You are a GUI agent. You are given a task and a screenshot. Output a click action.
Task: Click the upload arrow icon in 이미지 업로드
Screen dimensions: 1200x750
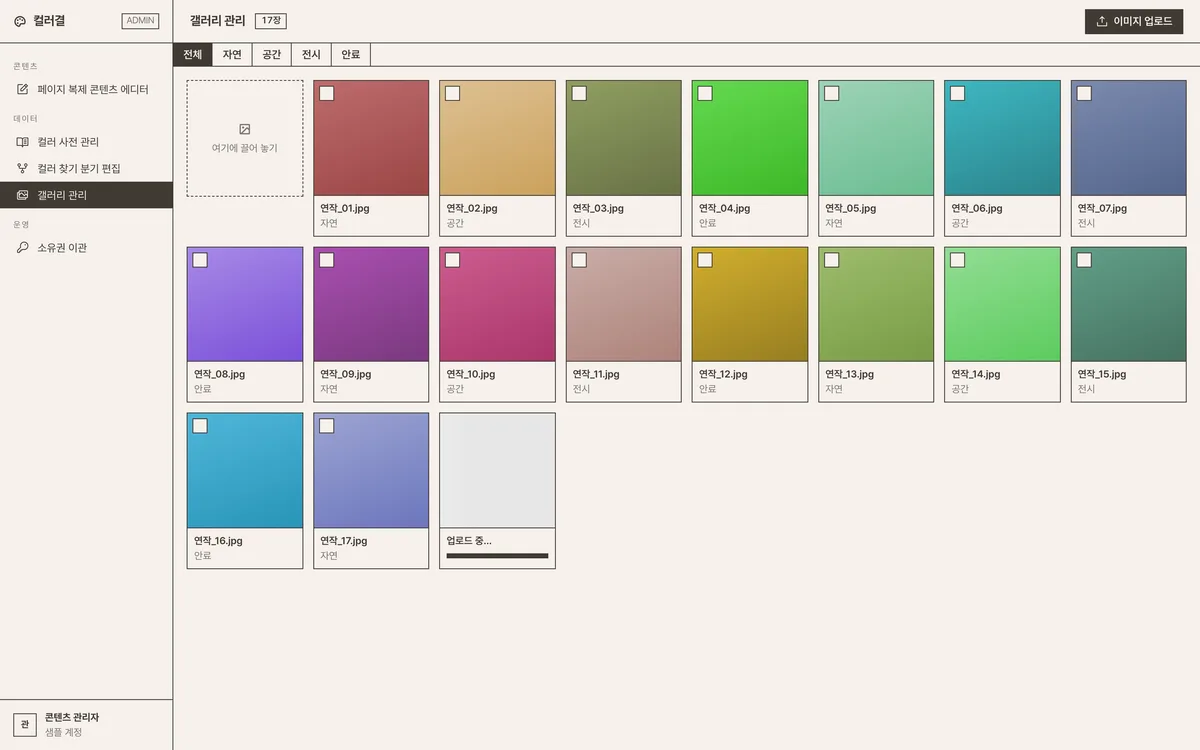(1102, 21)
